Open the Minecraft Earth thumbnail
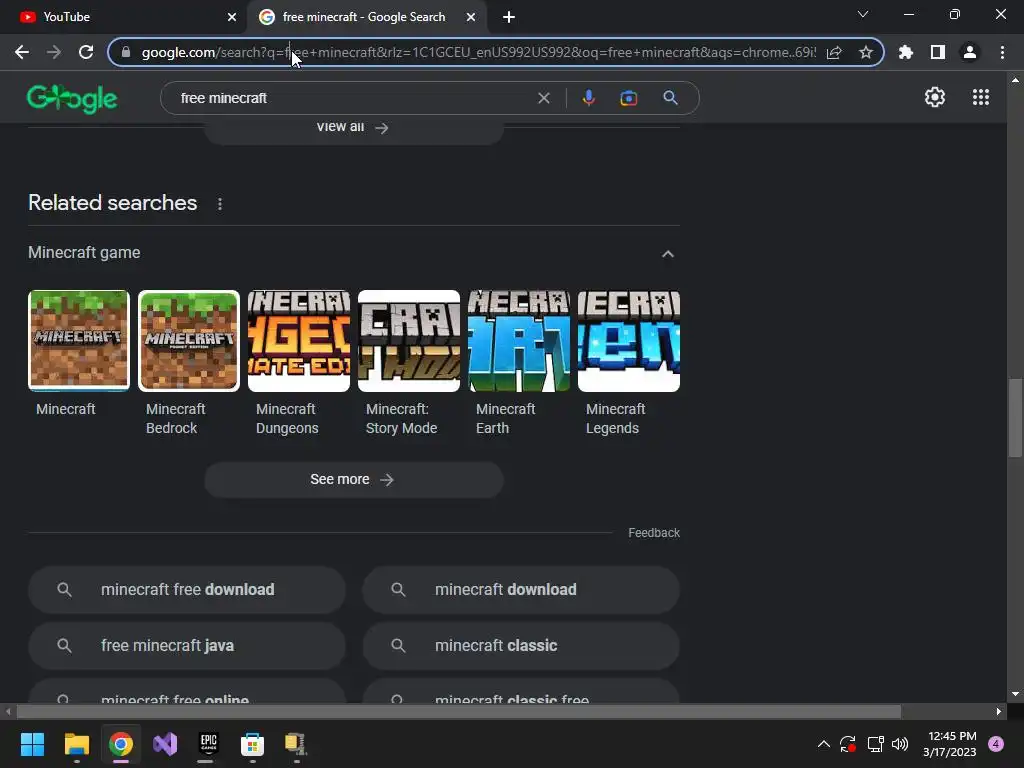 pyautogui.click(x=519, y=341)
